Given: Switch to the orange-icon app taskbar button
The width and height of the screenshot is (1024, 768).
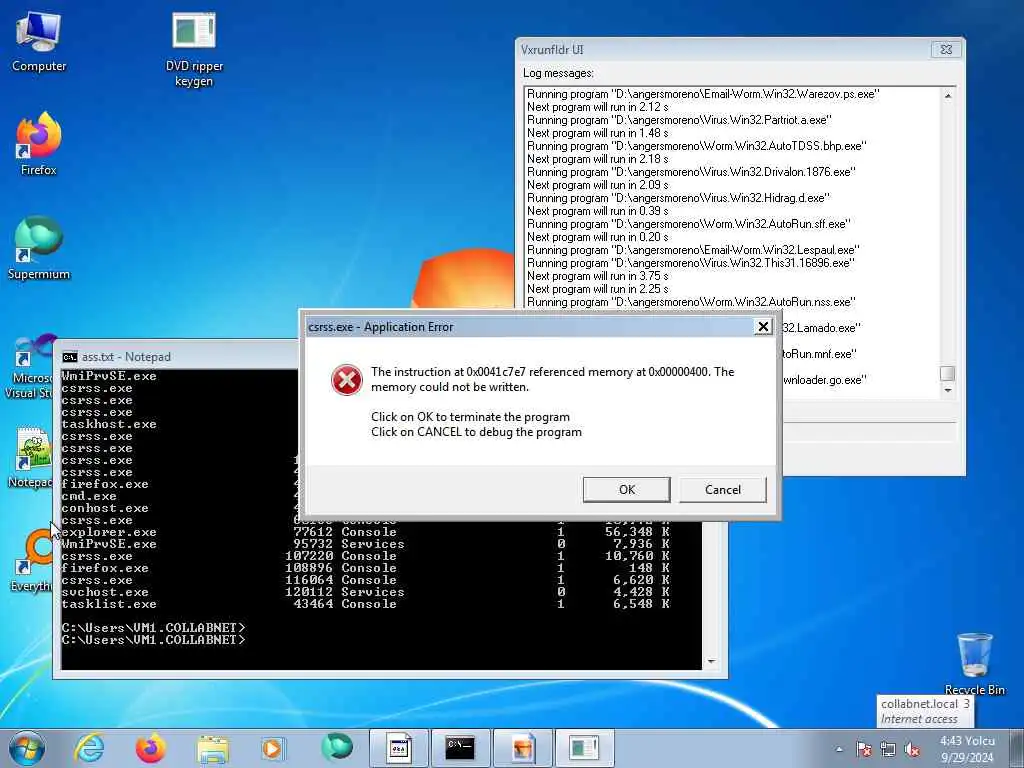Looking at the screenshot, I should pyautogui.click(x=522, y=748).
